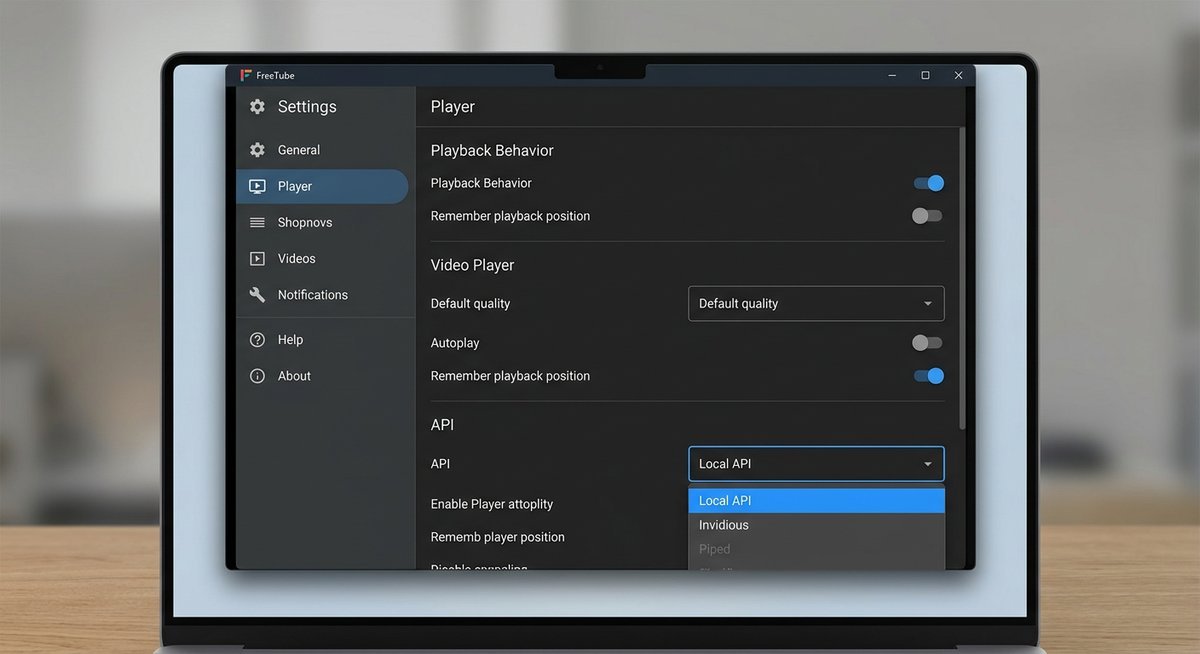Click the Rememb player position row
This screenshot has width=1200, height=654.
(497, 537)
